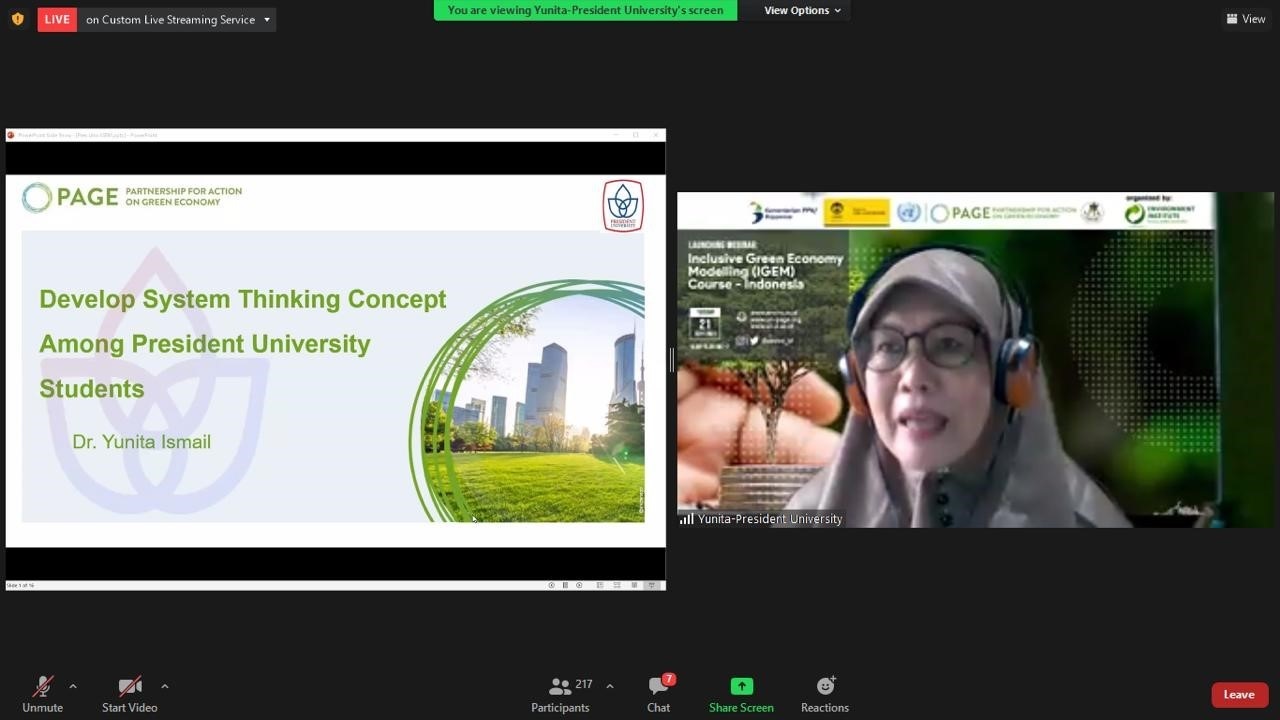
Task: Click previous slide button in PowerPoint status bar
Action: (551, 585)
